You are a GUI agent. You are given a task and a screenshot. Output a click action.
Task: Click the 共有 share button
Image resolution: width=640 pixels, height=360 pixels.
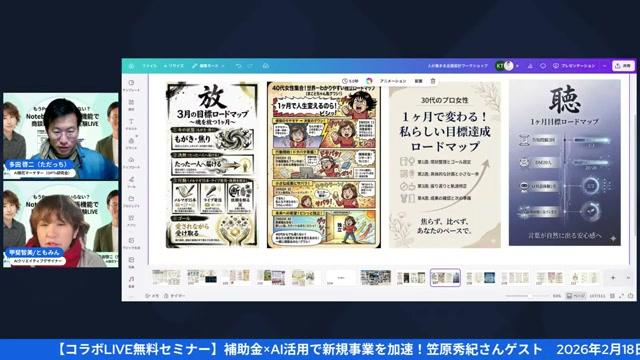pyautogui.click(x=623, y=66)
